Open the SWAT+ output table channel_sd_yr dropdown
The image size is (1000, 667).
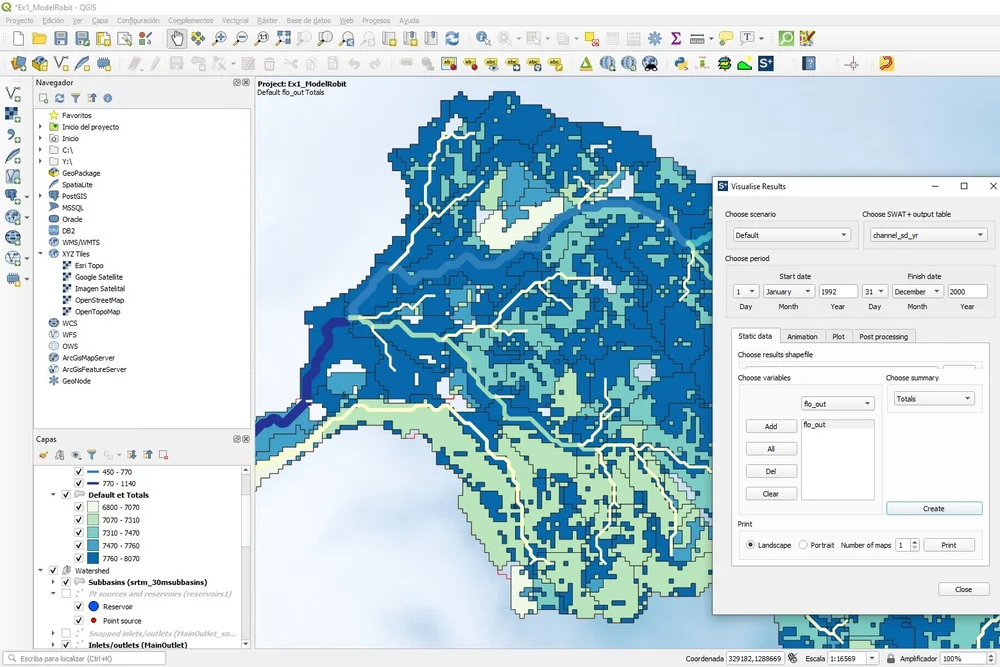point(928,235)
